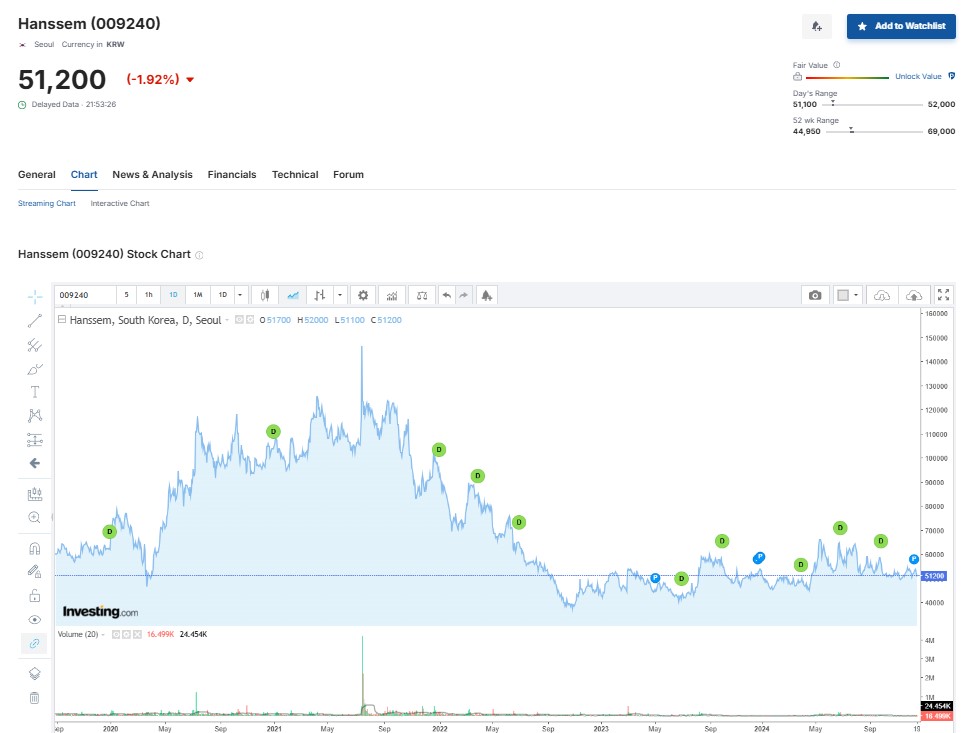The width and height of the screenshot is (962, 733).
Task: Click the symbol input field 009240
Action: click(85, 295)
